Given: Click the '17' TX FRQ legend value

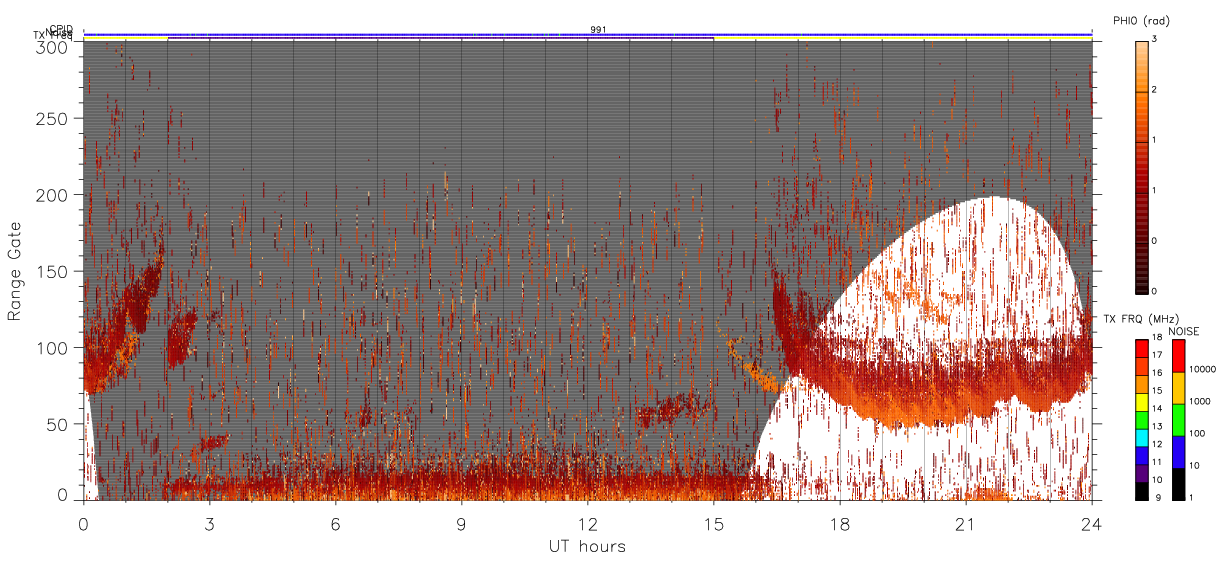Looking at the screenshot, I should (x=1157, y=355).
